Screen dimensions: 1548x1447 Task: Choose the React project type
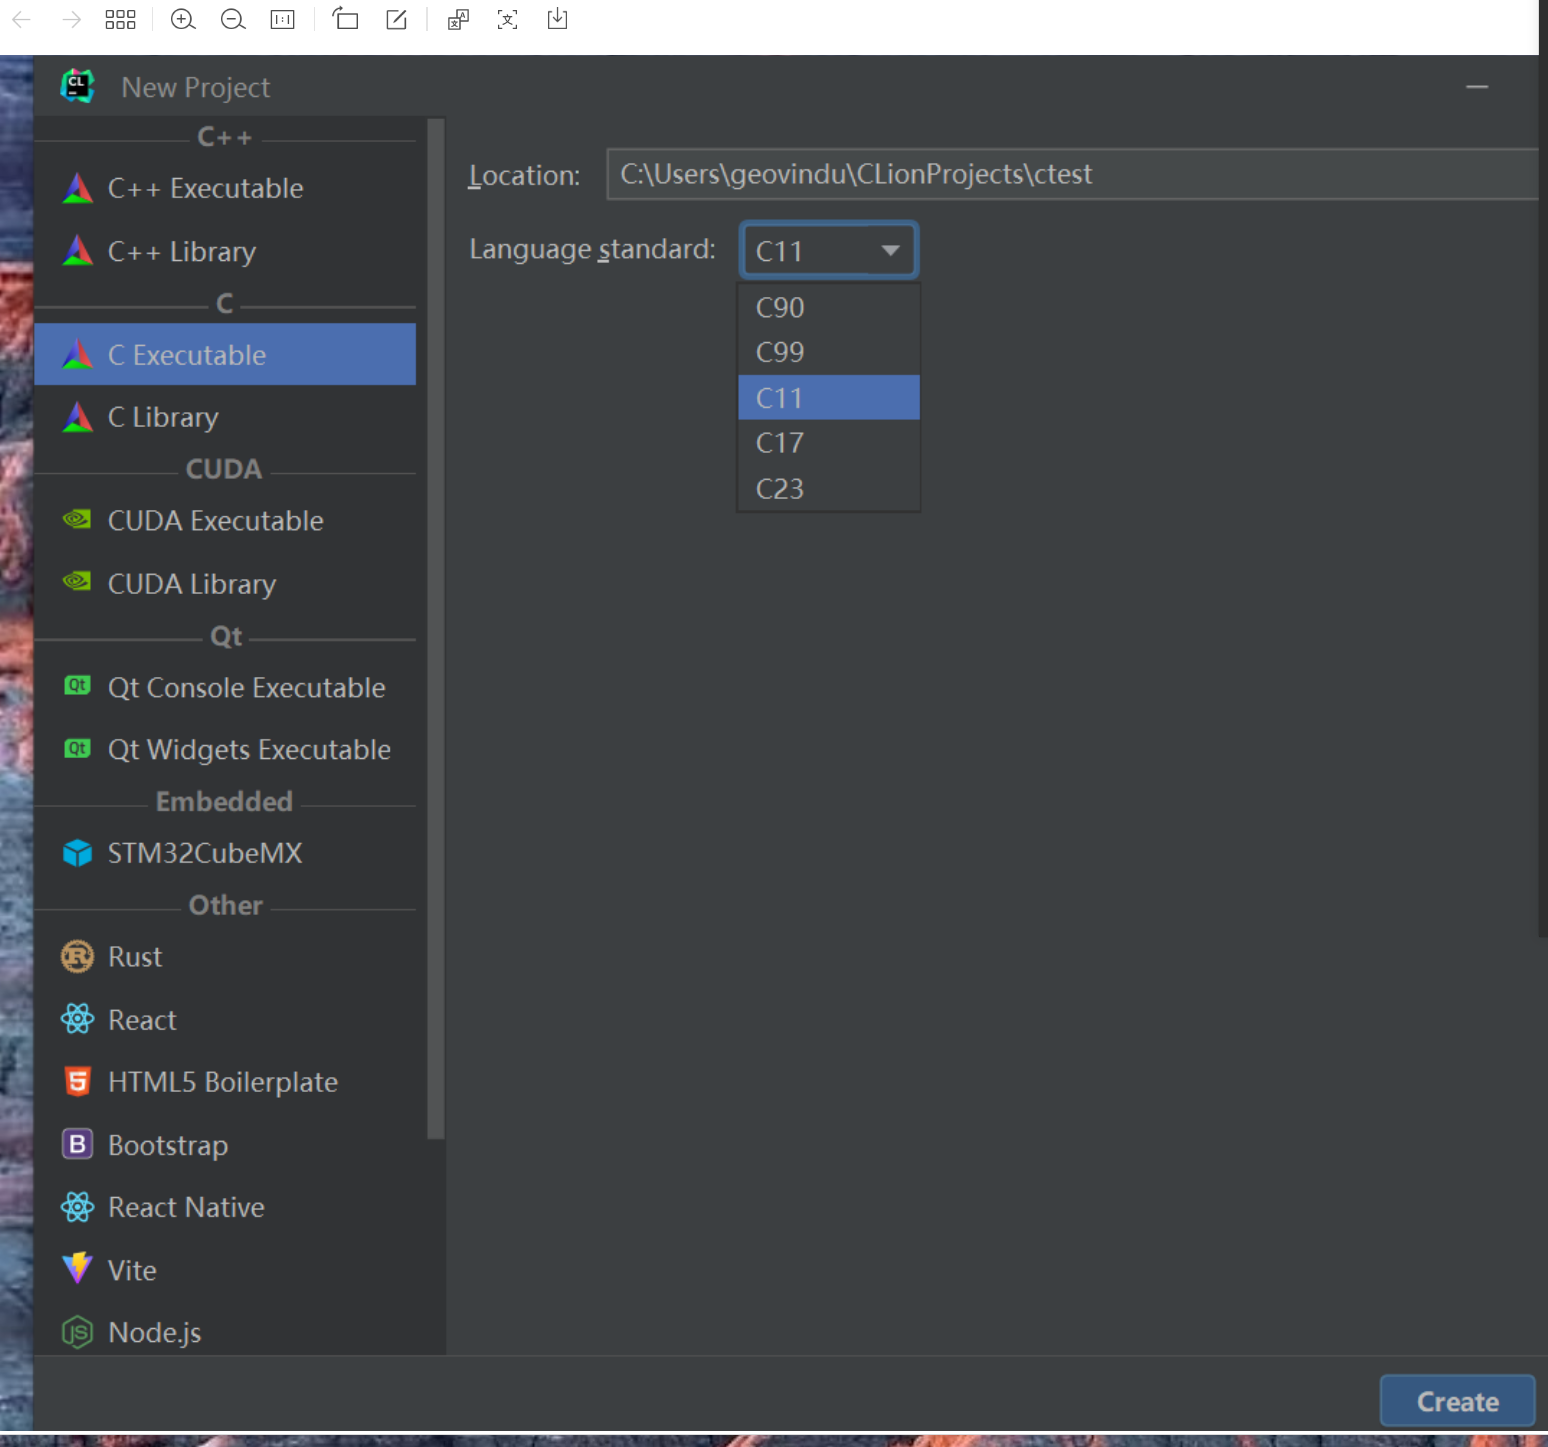(225, 1019)
